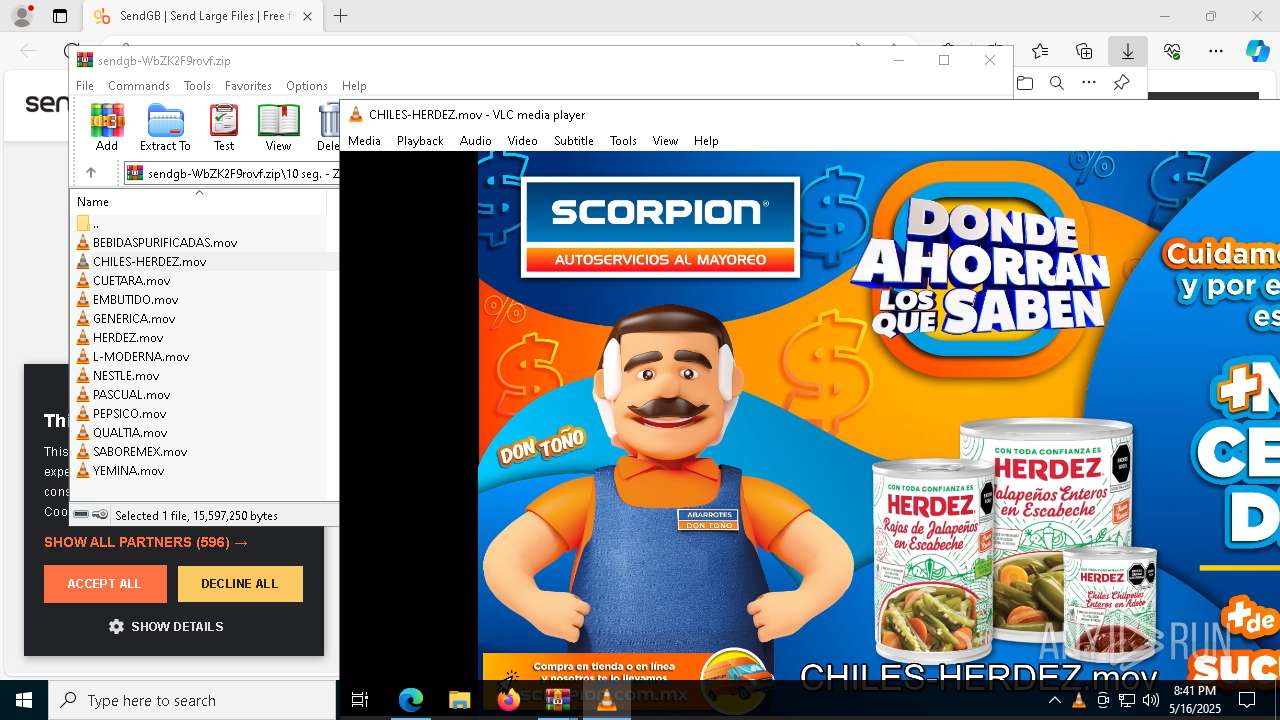Open VLC Subtitle menu
The width and height of the screenshot is (1280, 720).
coord(574,141)
